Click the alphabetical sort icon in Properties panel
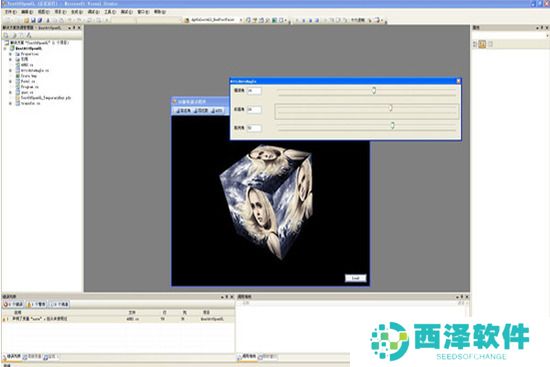550x367 pixels. click(x=483, y=44)
